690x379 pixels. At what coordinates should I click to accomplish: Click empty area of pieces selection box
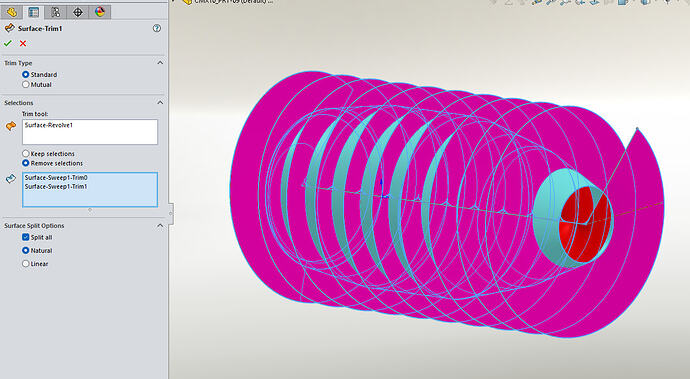tap(90, 199)
